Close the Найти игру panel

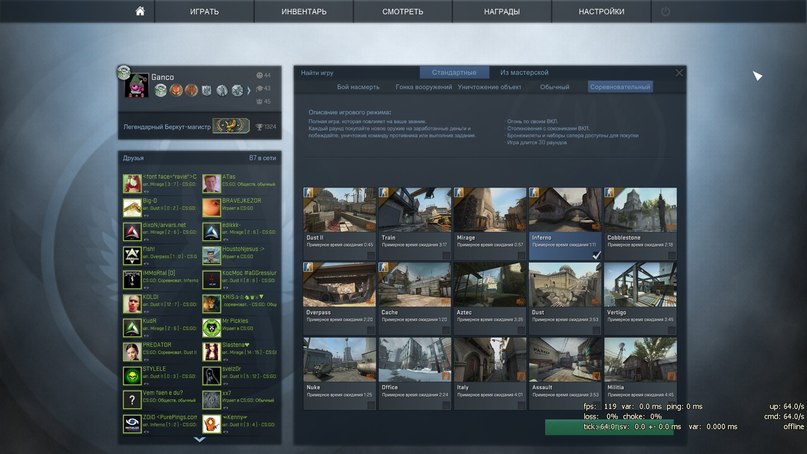[679, 73]
